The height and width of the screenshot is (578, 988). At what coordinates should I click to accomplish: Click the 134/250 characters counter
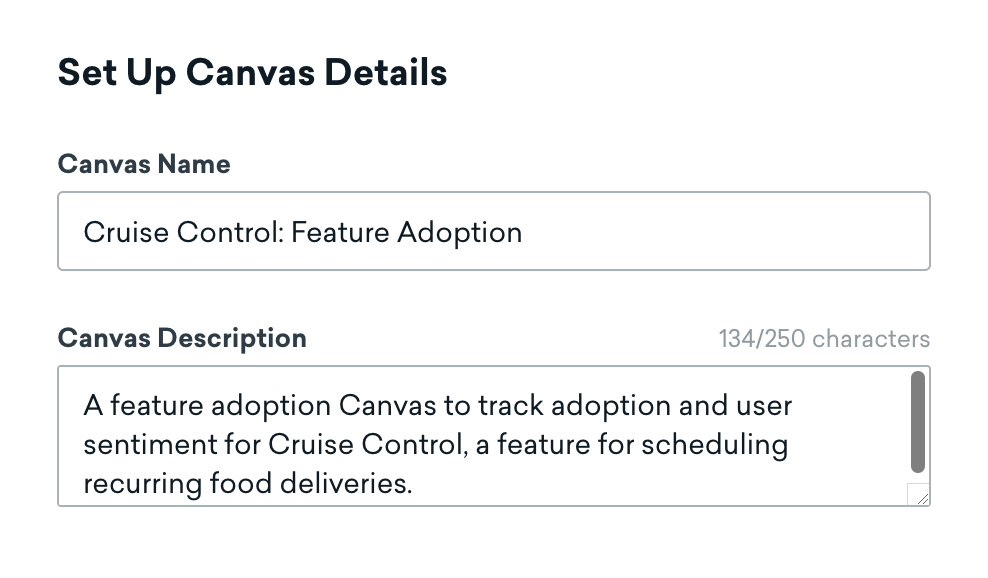pos(824,339)
